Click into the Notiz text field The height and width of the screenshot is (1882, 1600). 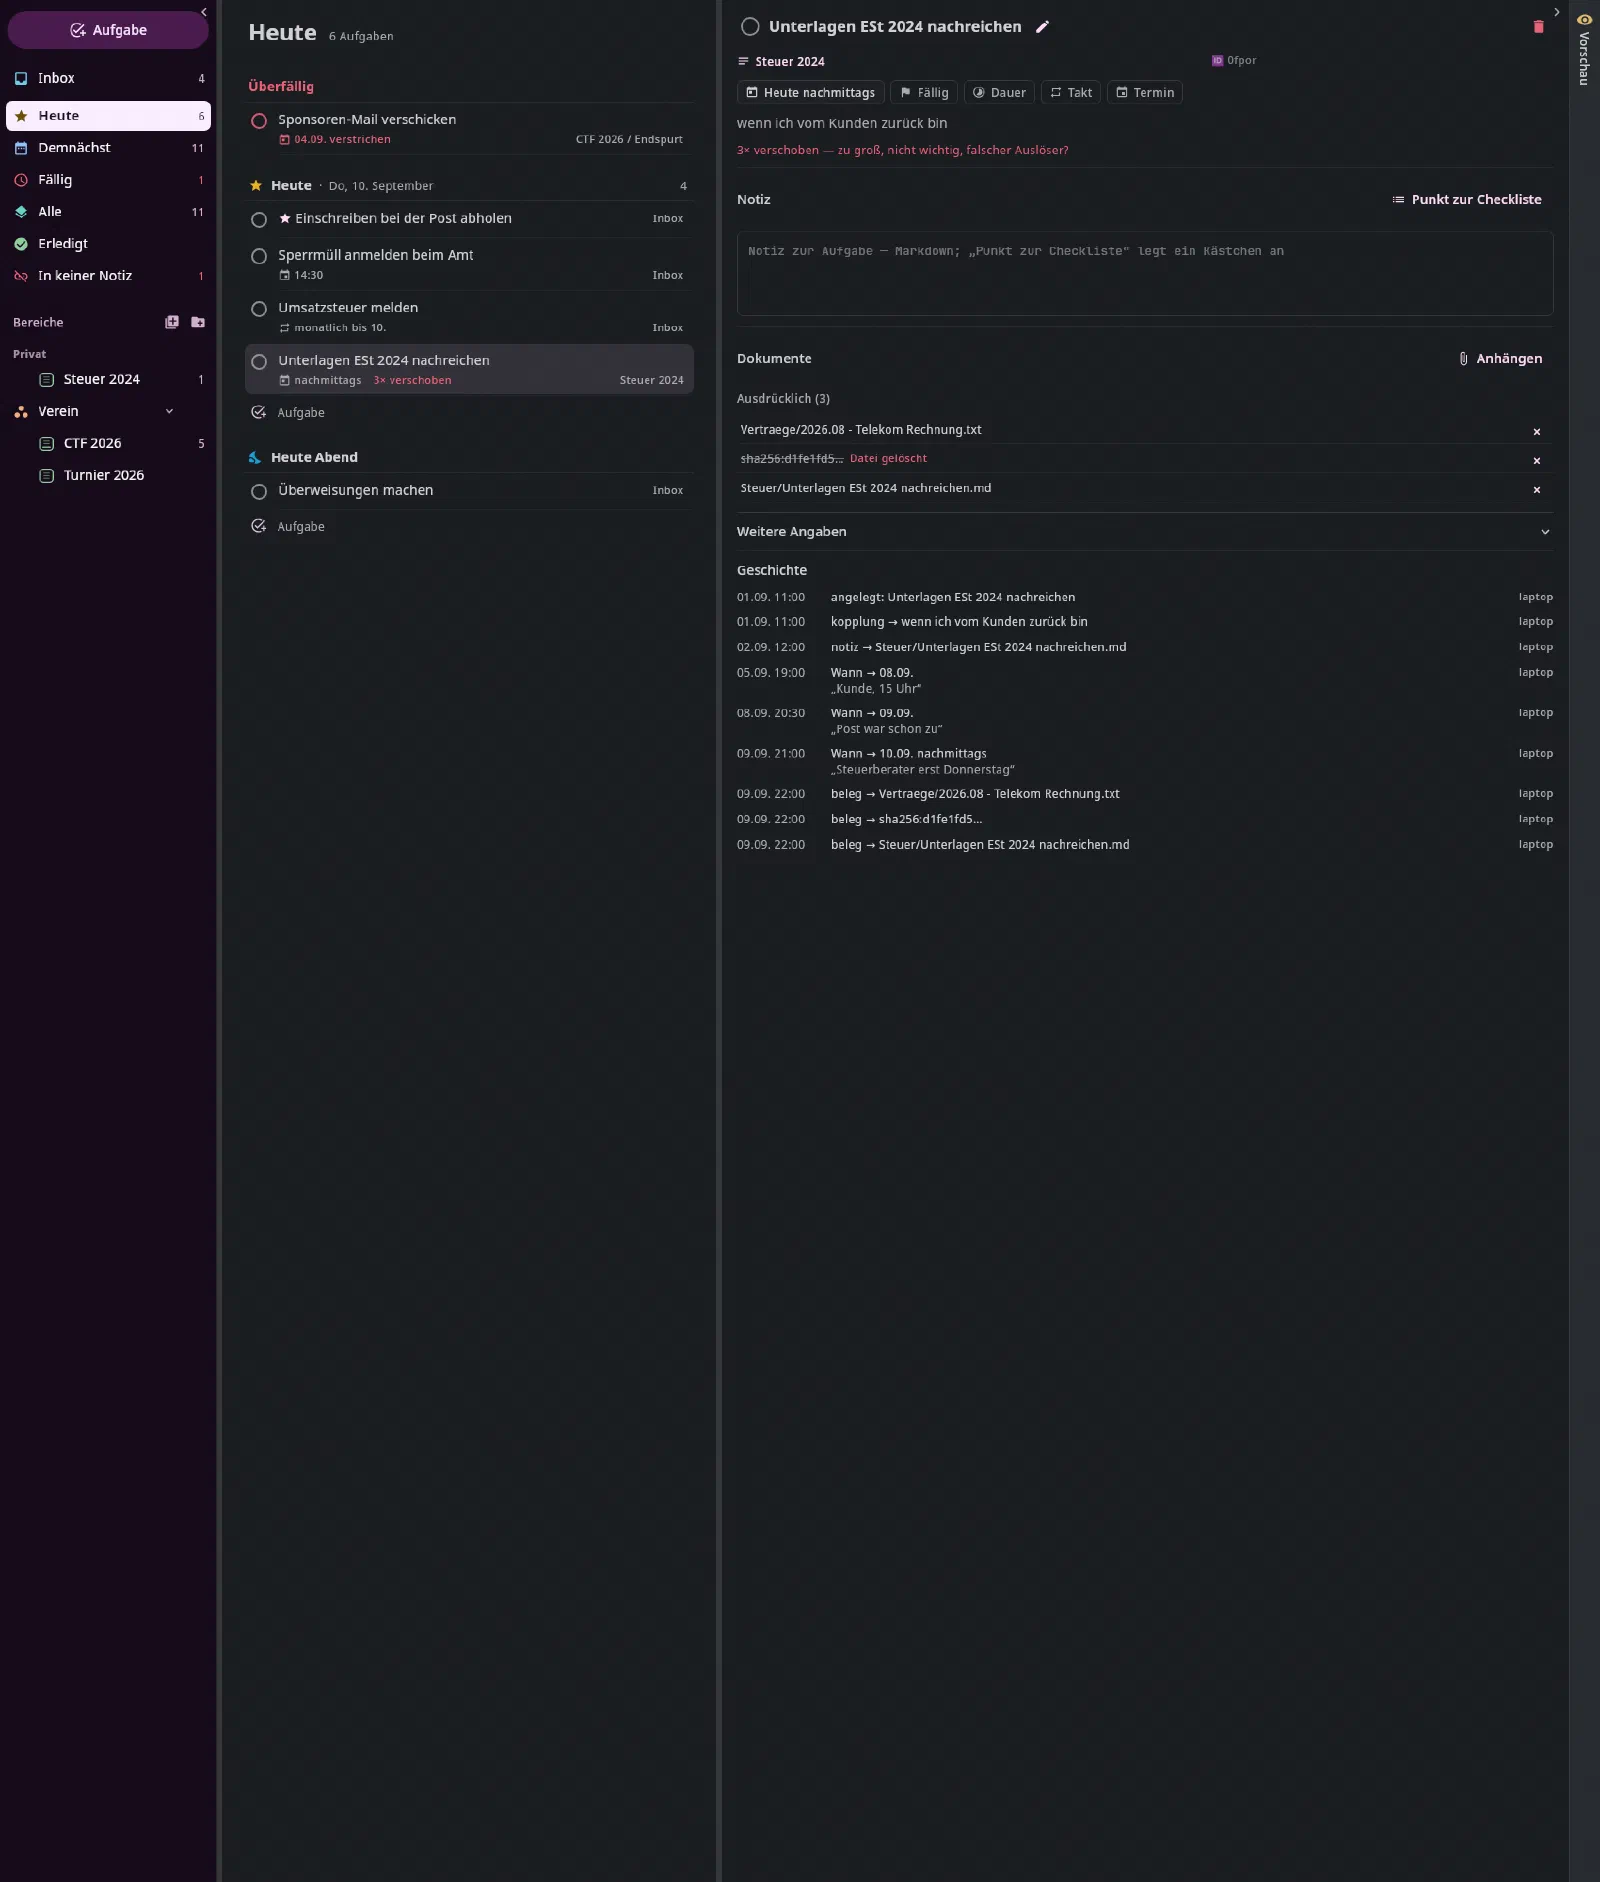(1145, 274)
